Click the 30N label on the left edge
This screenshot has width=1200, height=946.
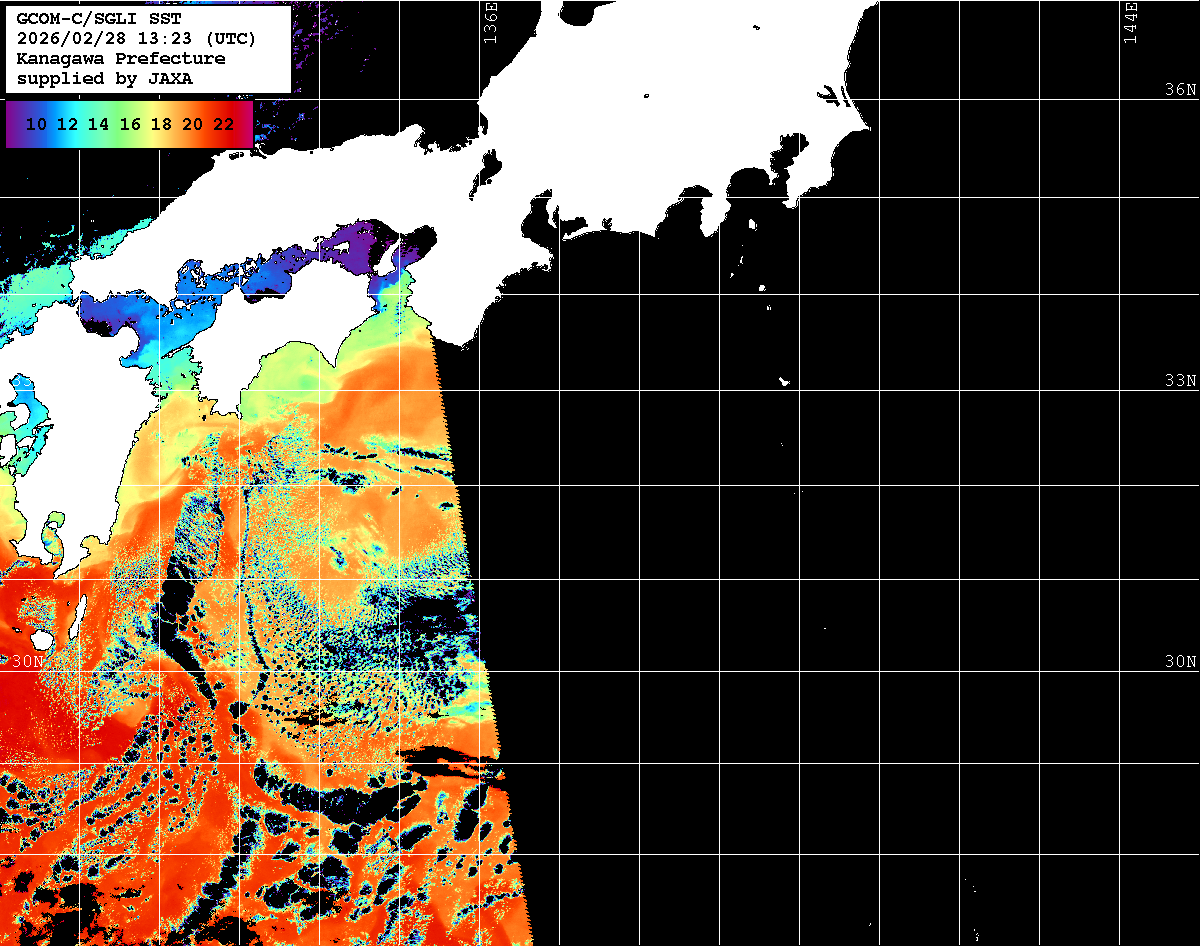[28, 662]
